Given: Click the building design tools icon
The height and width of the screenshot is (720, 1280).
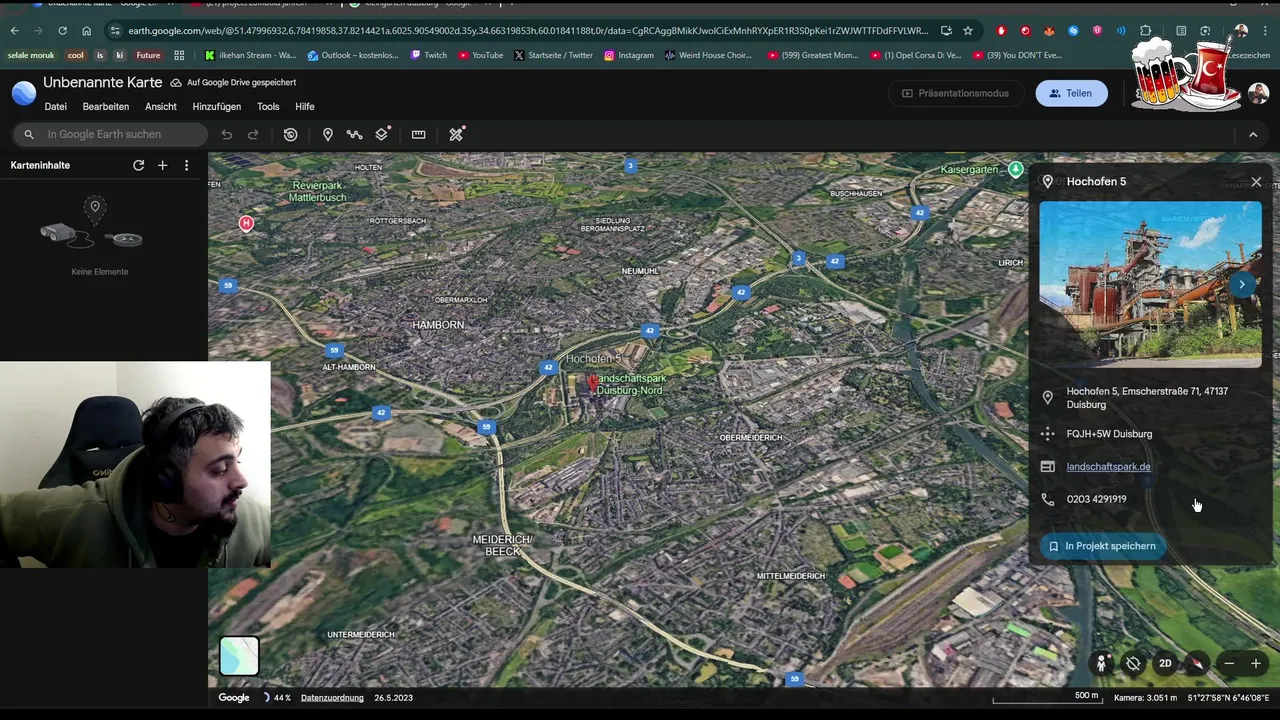Looking at the screenshot, I should pos(456,134).
